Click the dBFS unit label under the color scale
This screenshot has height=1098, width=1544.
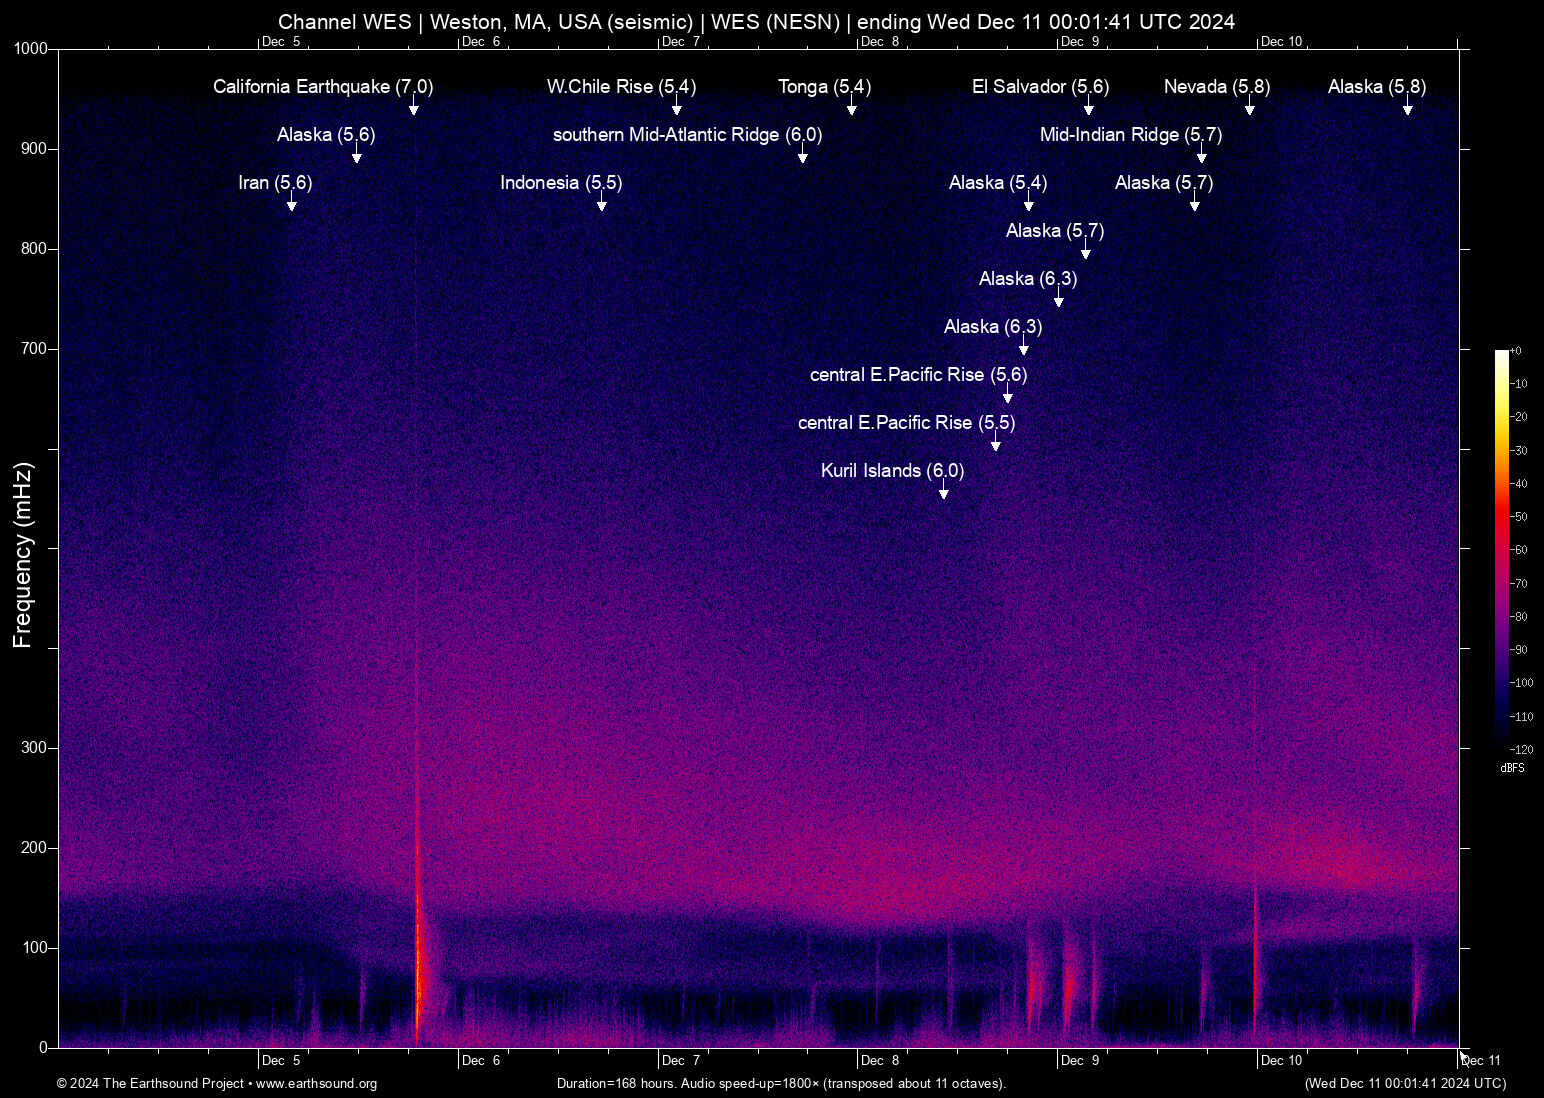(1512, 768)
